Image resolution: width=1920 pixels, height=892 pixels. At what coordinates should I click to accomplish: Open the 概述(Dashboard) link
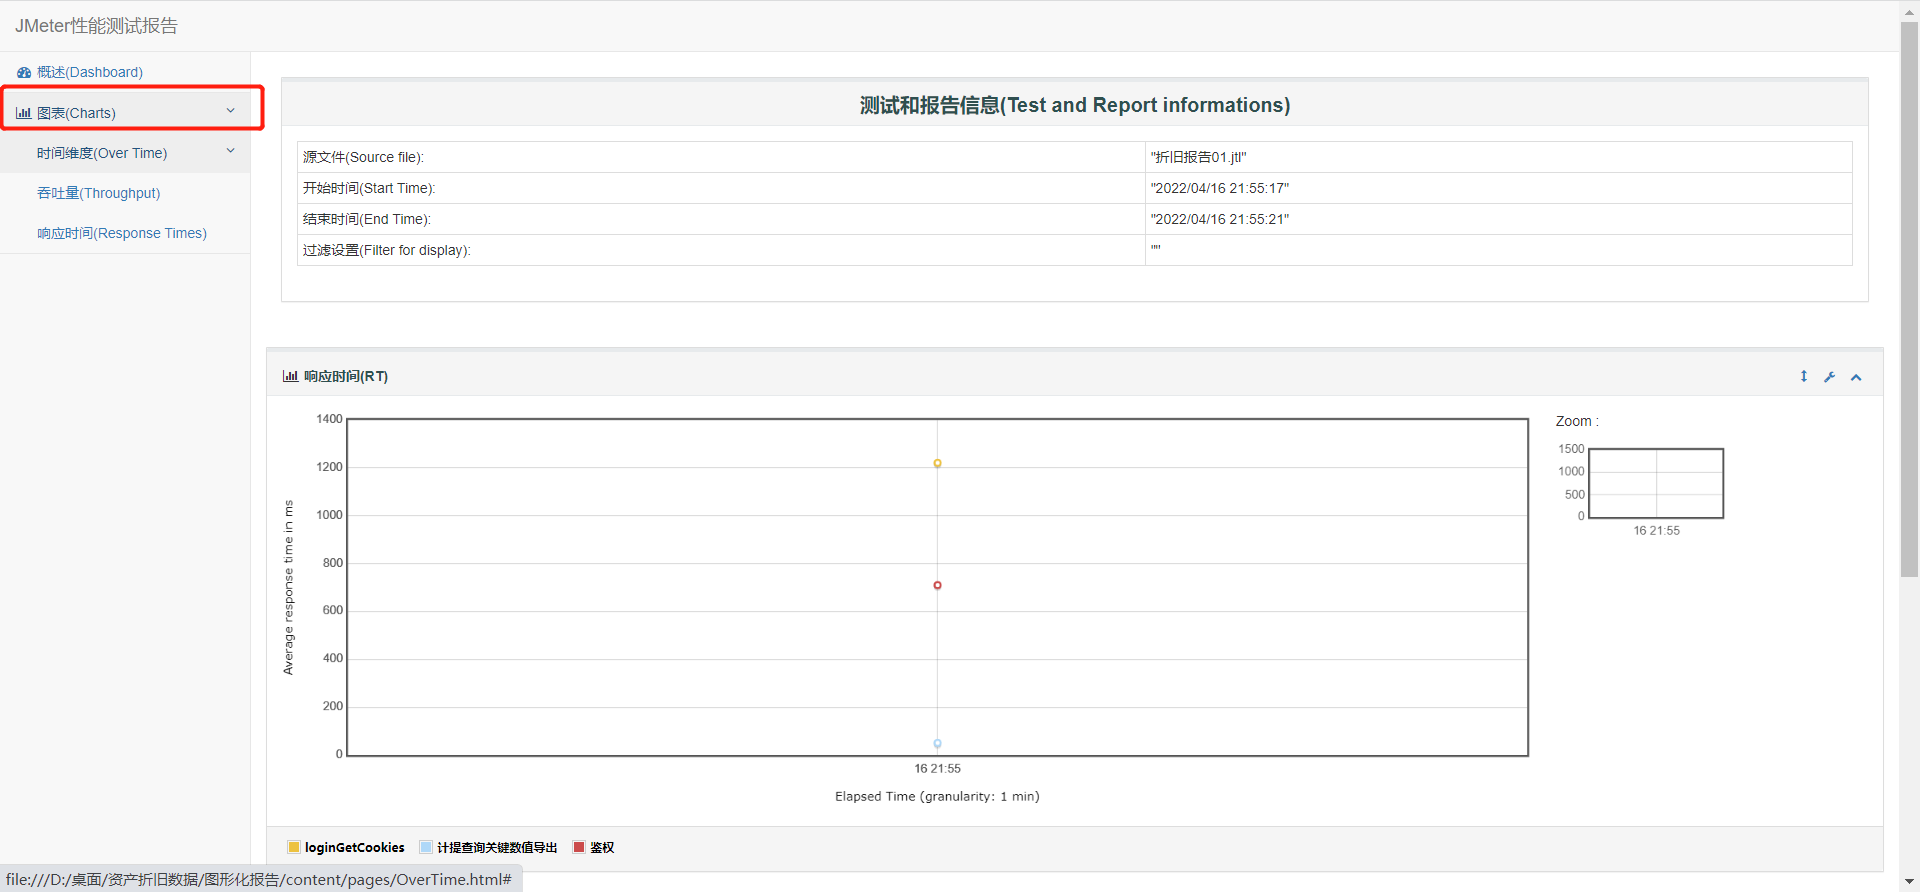(90, 72)
